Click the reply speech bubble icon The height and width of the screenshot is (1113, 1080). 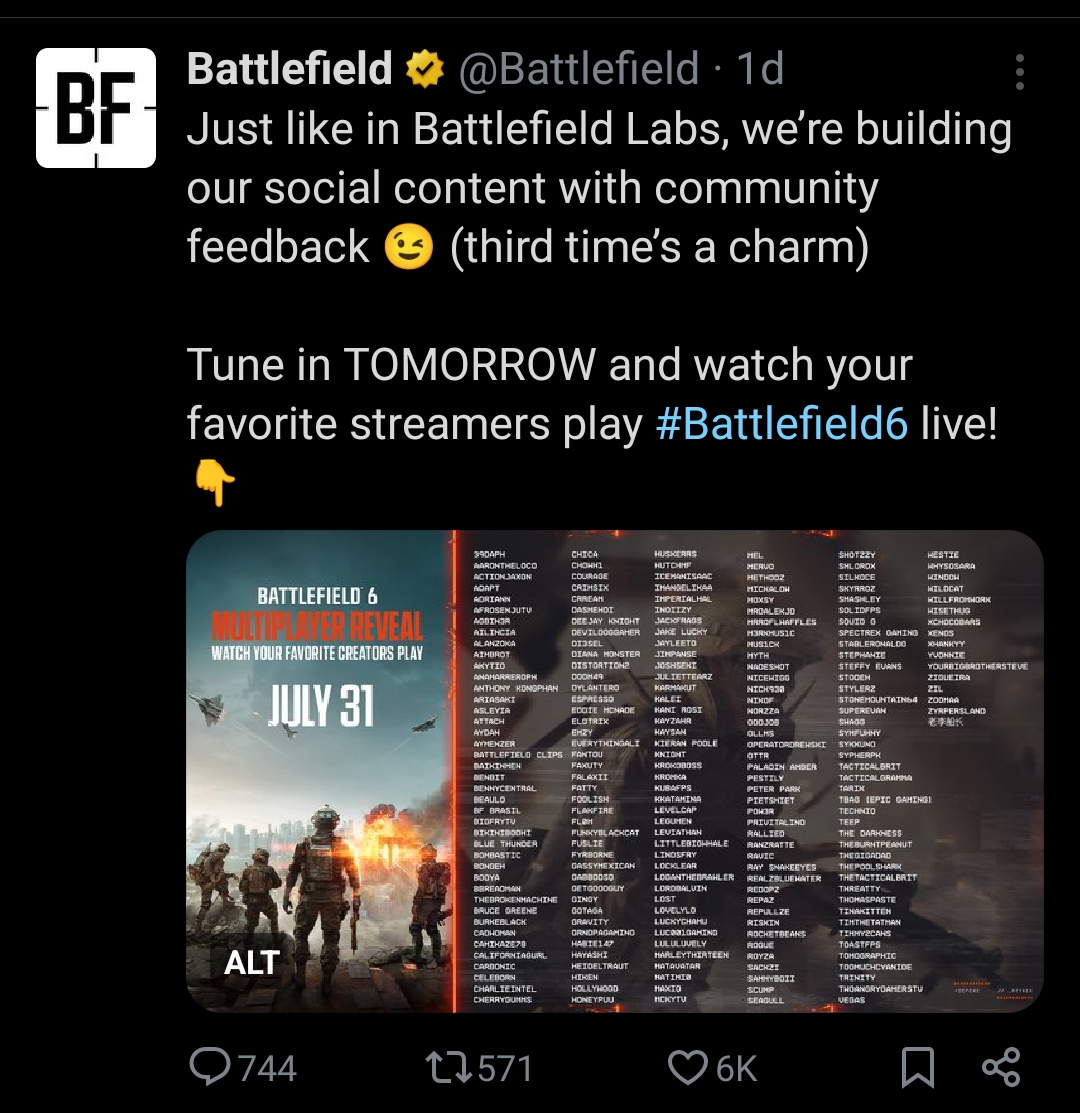coord(210,1067)
